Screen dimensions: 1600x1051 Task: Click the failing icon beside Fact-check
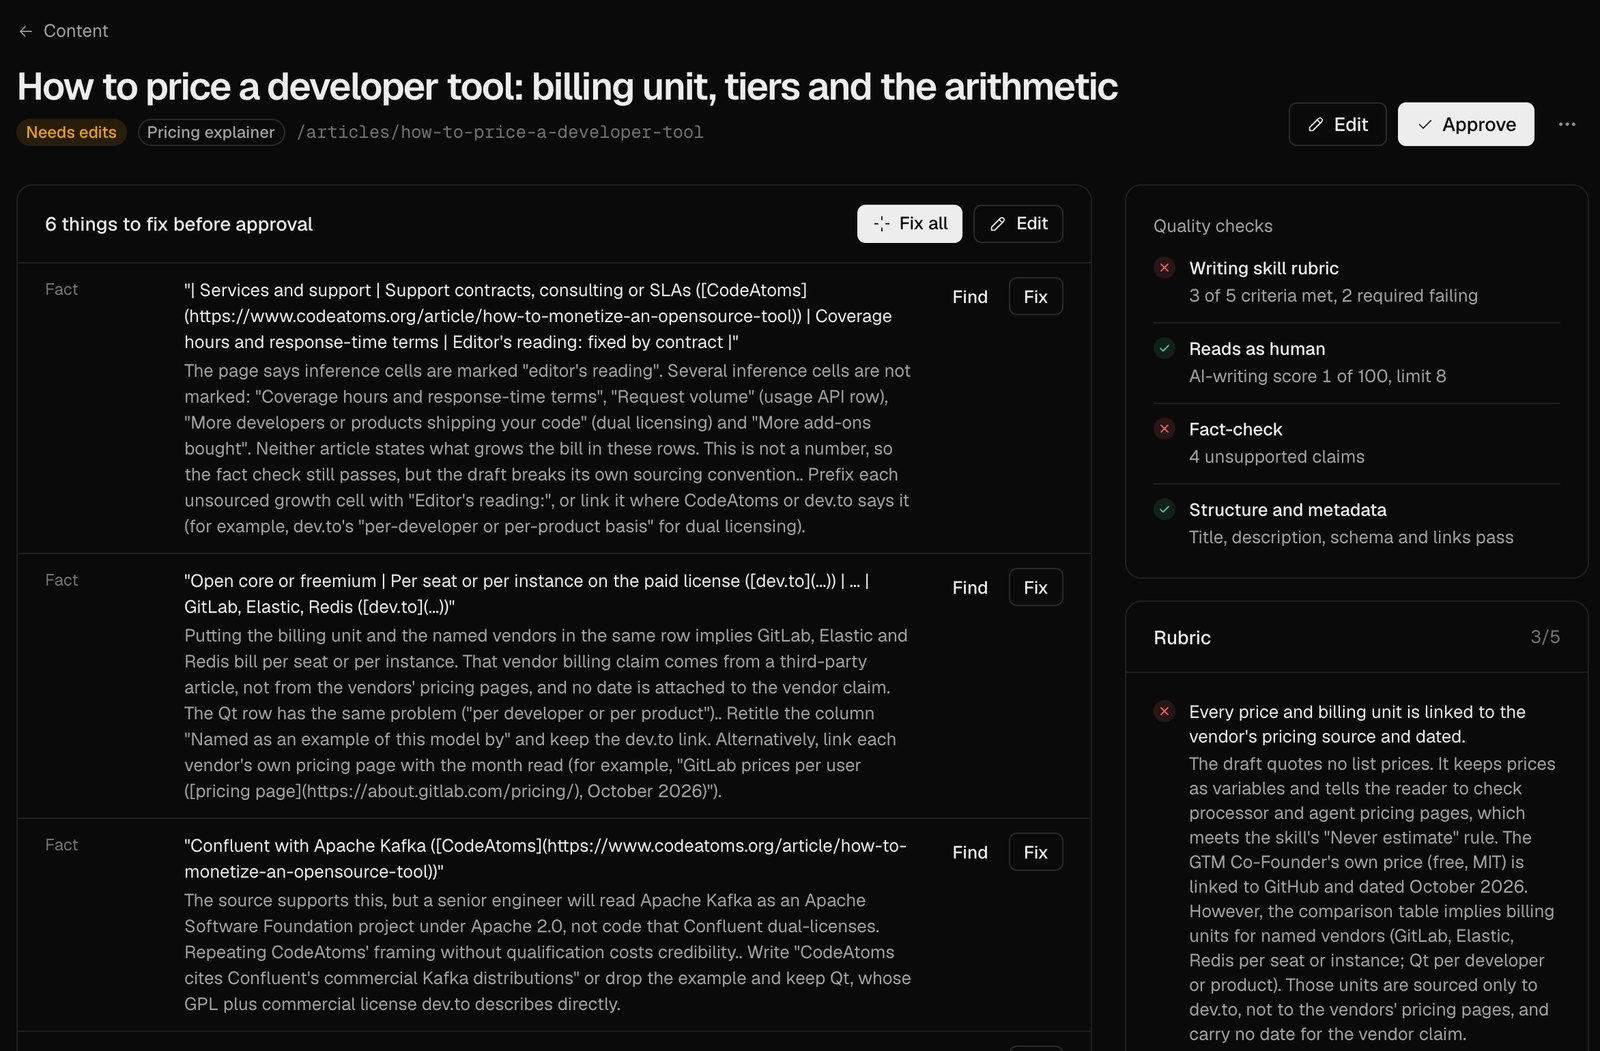[1164, 429]
